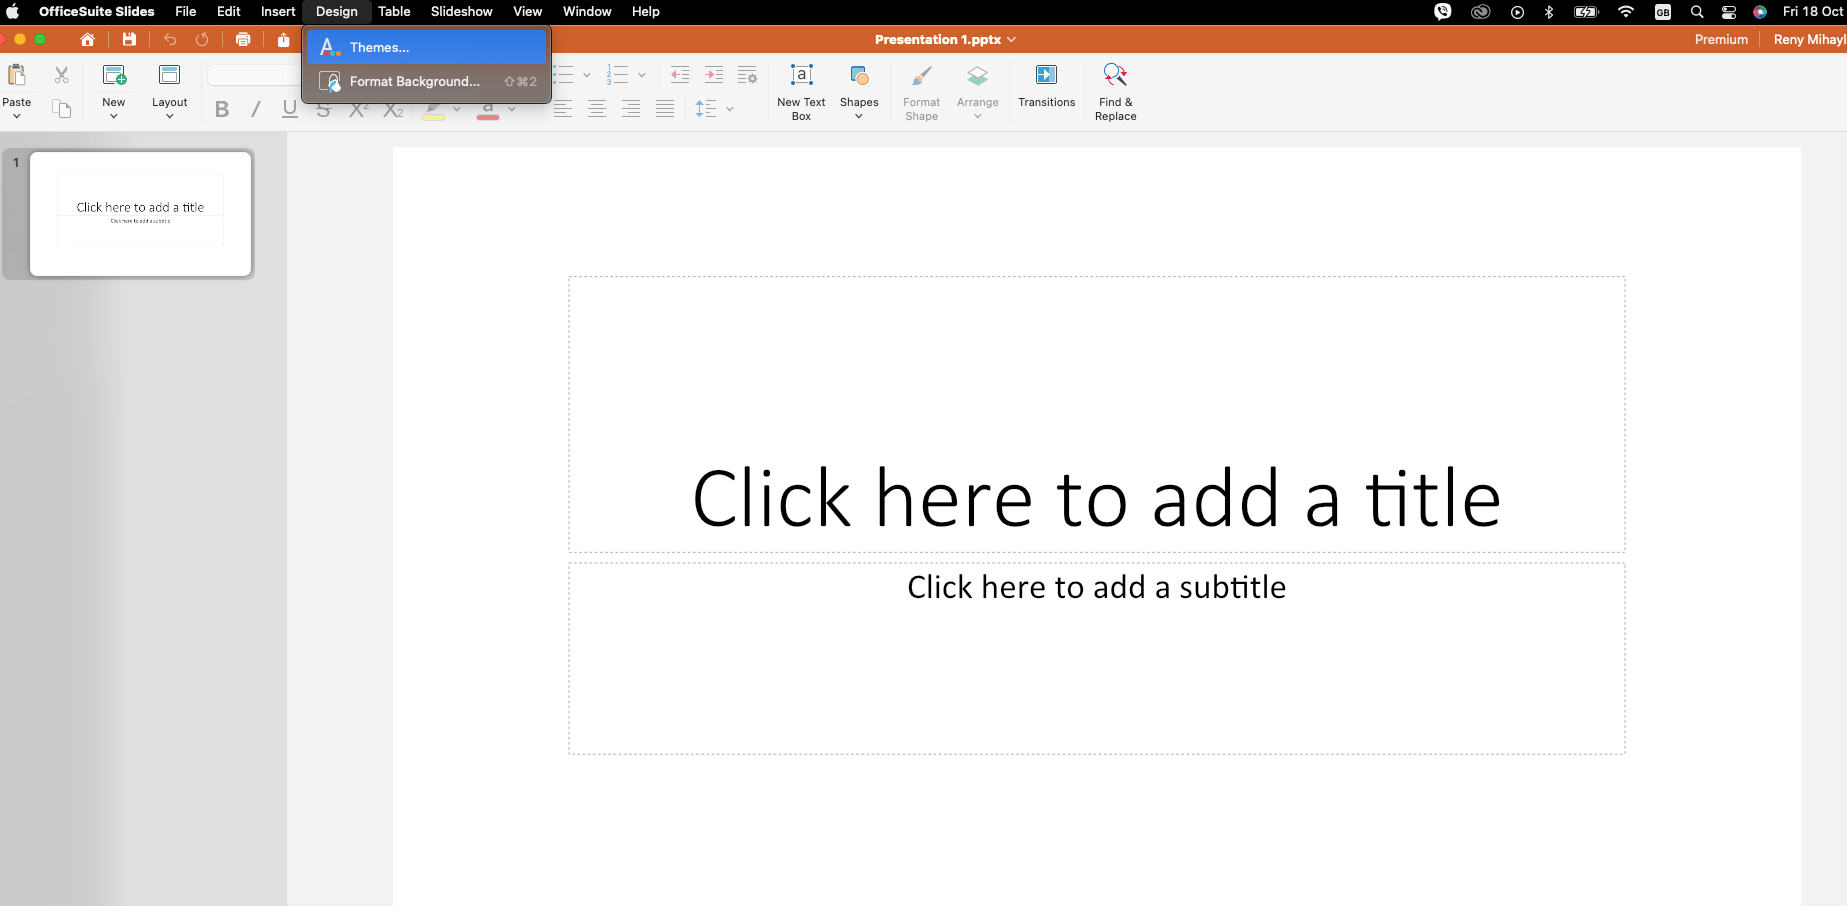Open the Shapes tool

click(x=859, y=90)
